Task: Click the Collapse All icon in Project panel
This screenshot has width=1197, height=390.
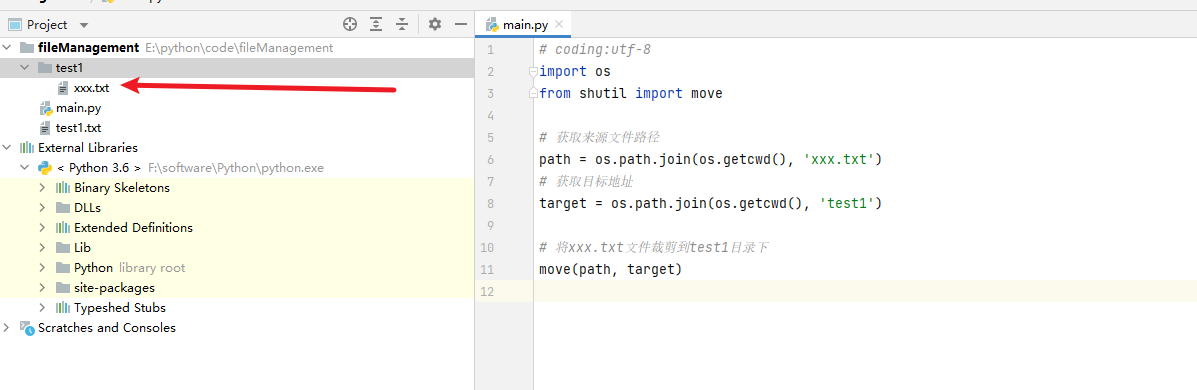Action: coord(402,24)
